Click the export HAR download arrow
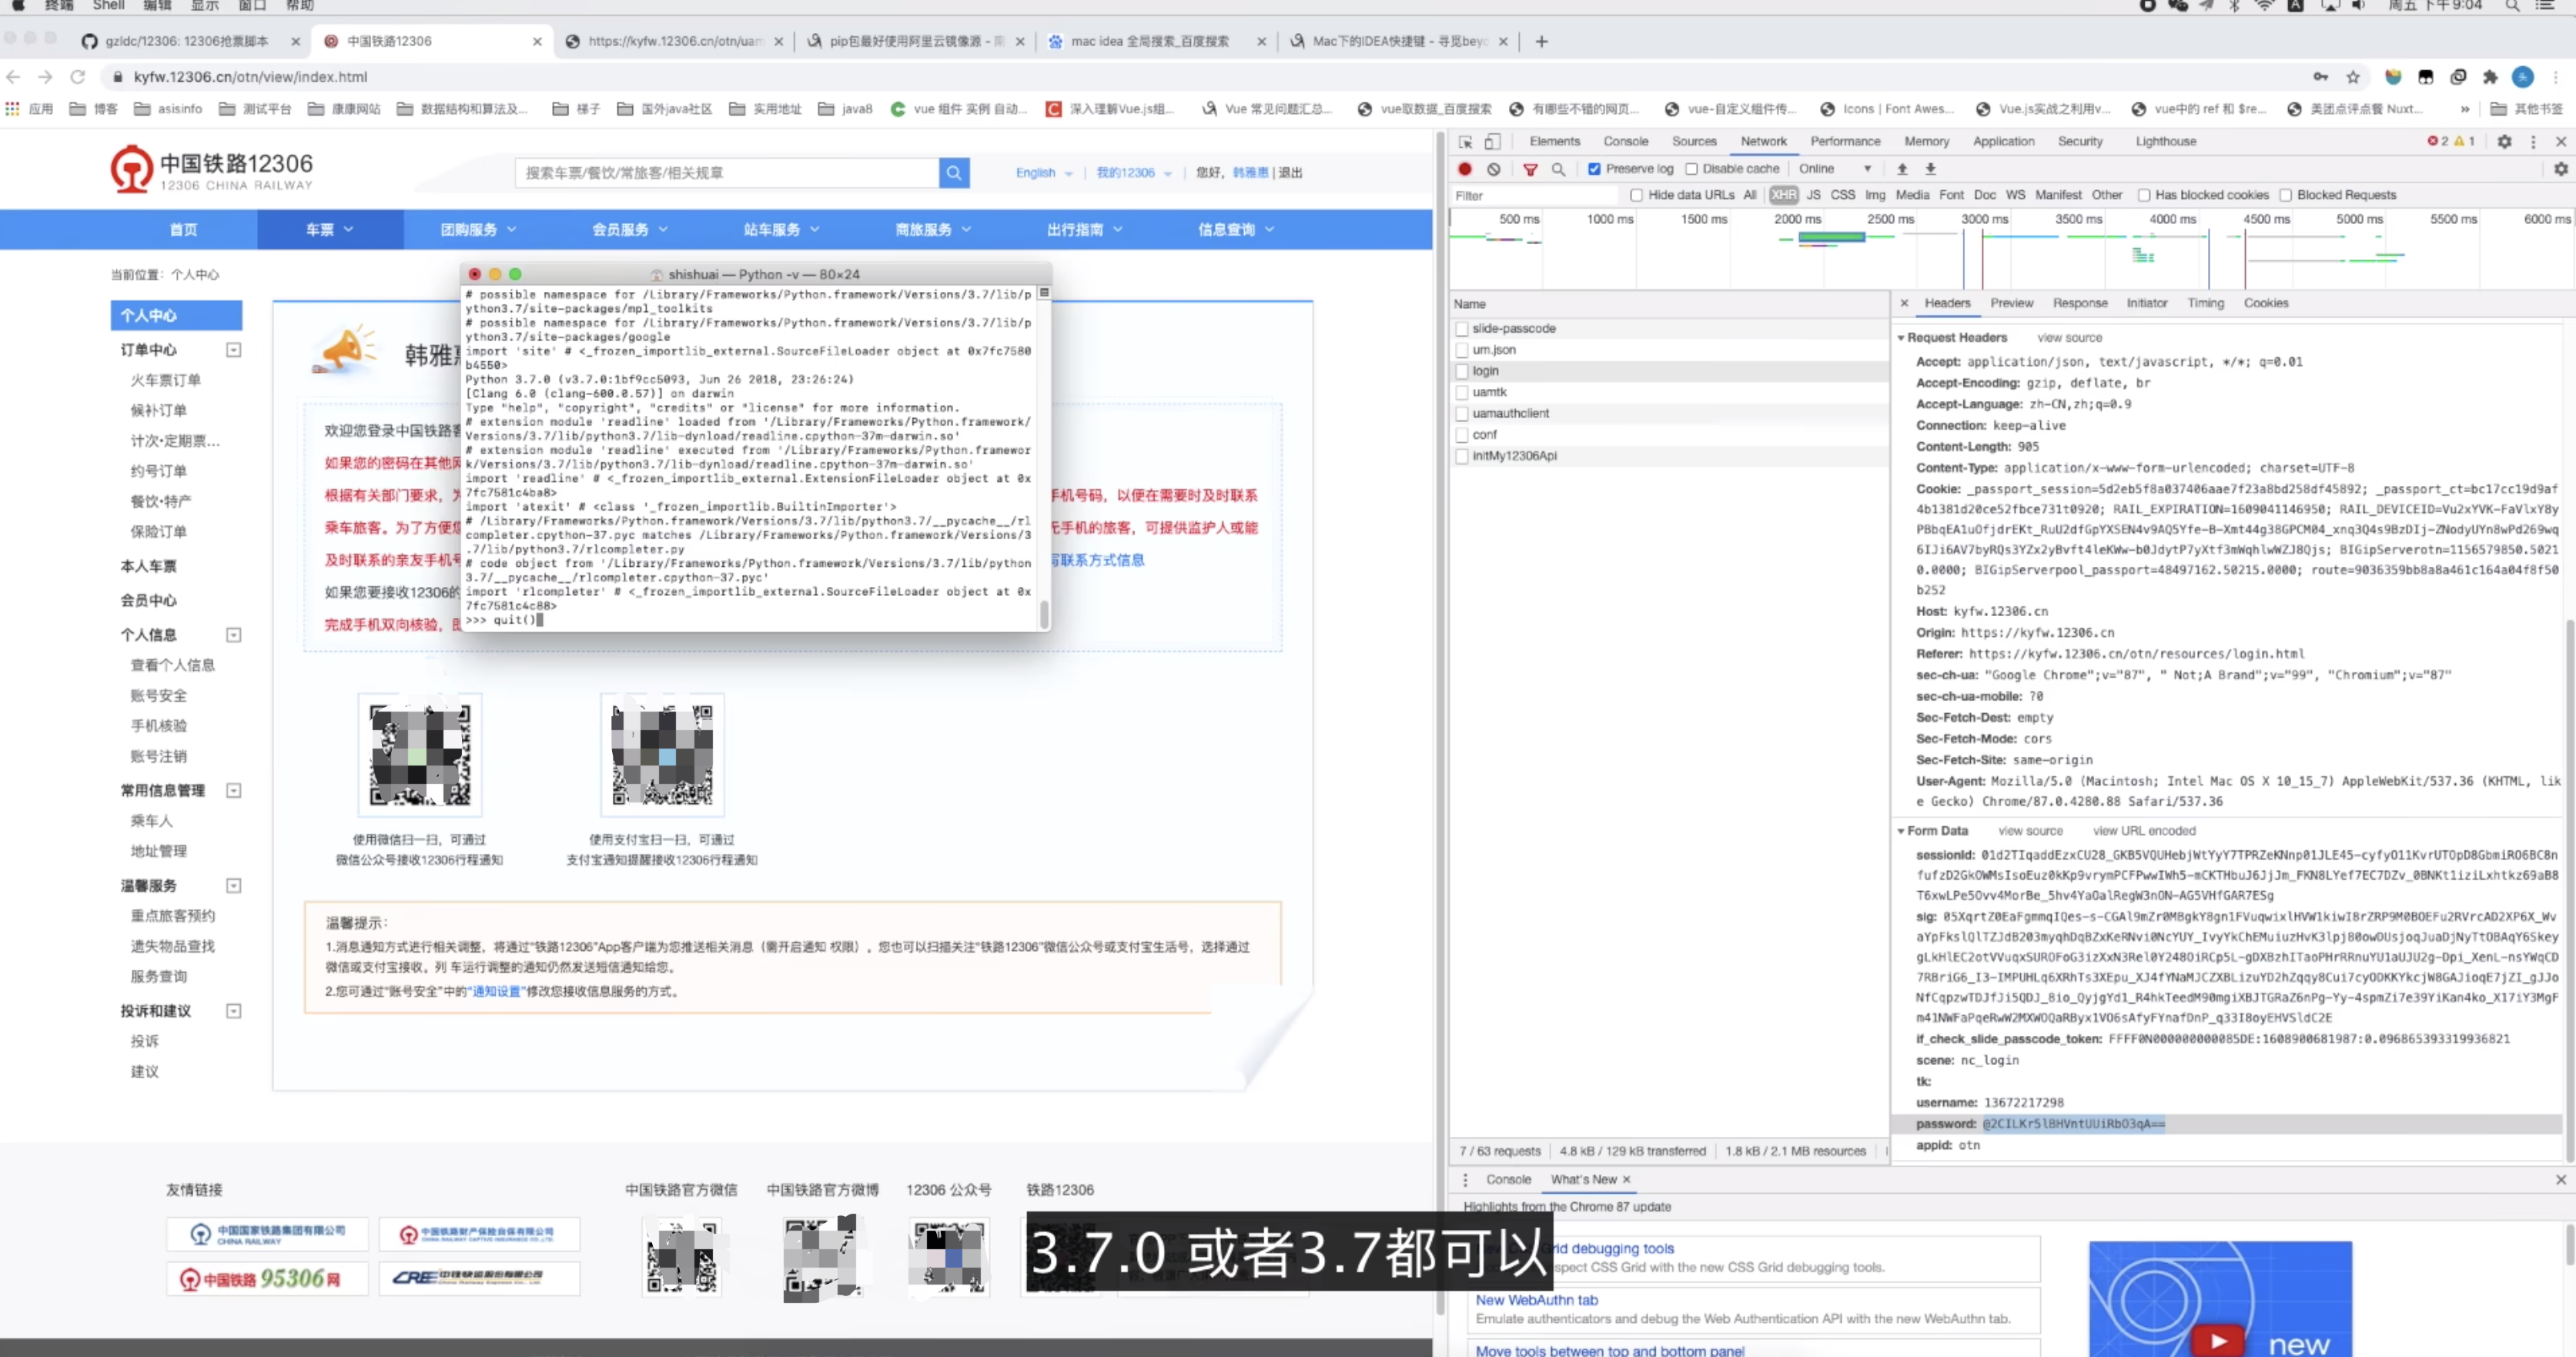The width and height of the screenshot is (2576, 1357). point(1930,169)
